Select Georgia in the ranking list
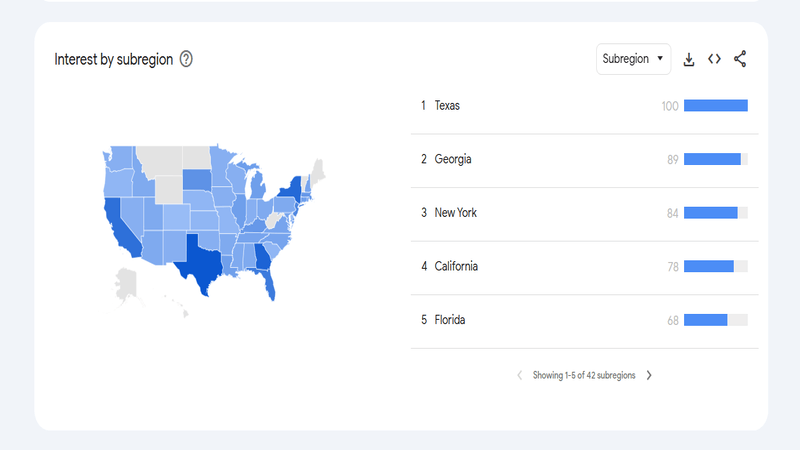Screen dimensions: 800x450 tap(453, 159)
